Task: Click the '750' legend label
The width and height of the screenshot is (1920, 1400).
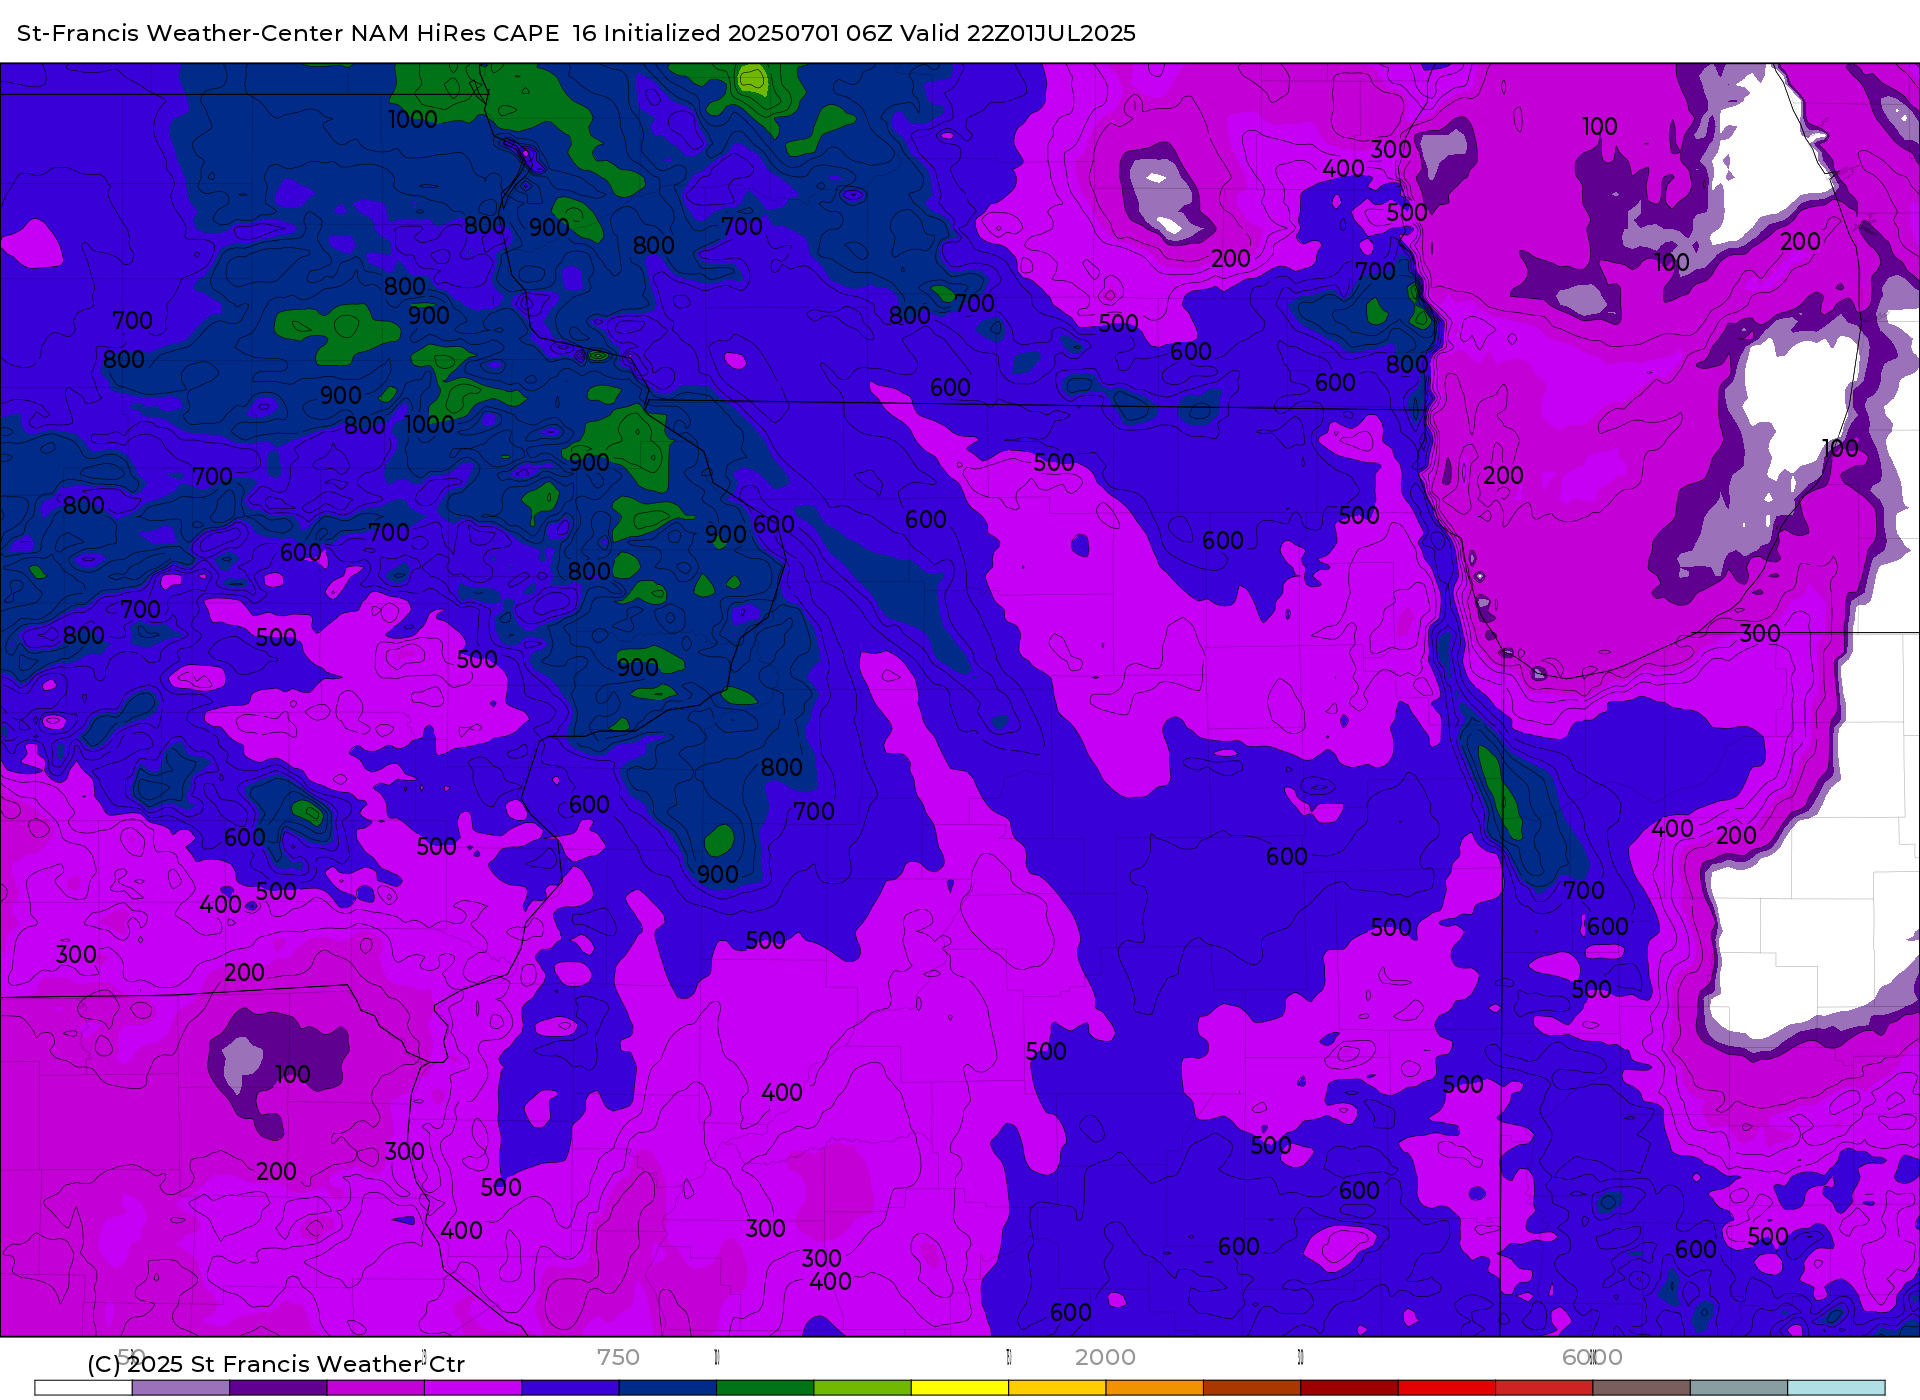Action: [618, 1357]
